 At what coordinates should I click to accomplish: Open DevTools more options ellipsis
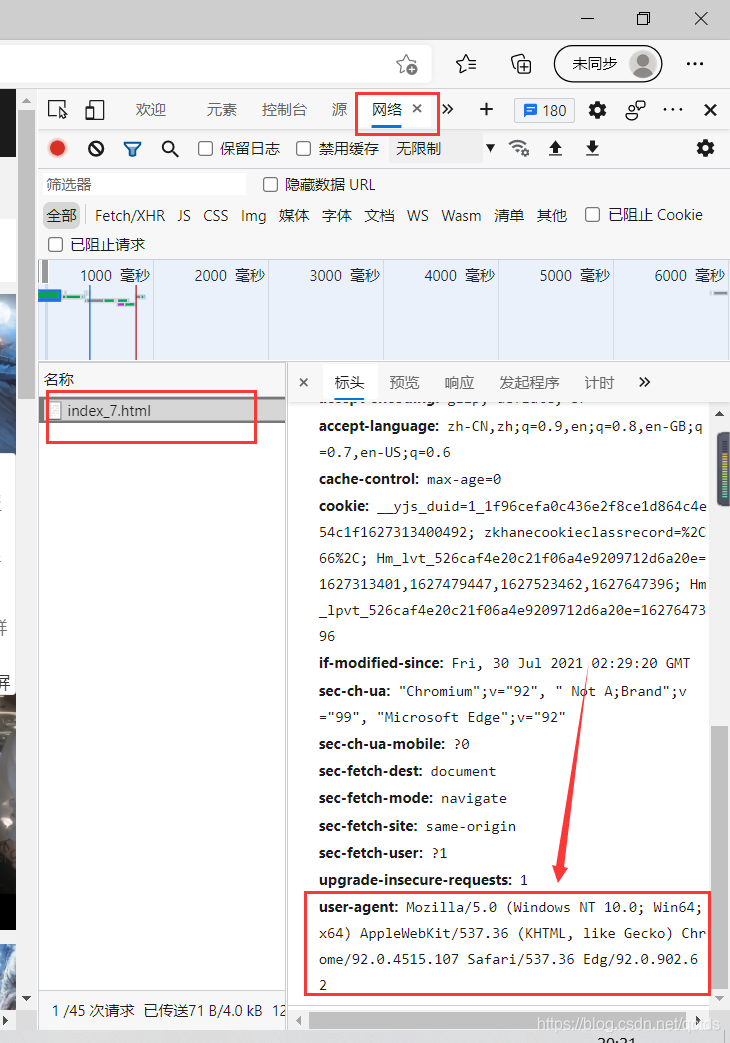tap(673, 110)
